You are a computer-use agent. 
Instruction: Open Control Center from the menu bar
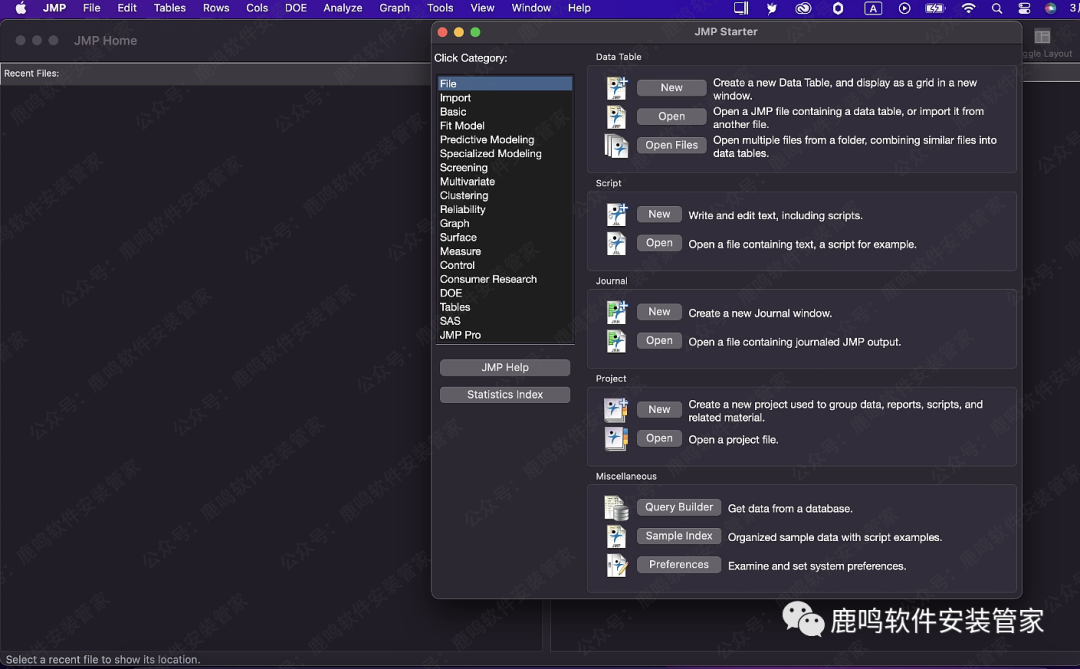pos(1024,8)
